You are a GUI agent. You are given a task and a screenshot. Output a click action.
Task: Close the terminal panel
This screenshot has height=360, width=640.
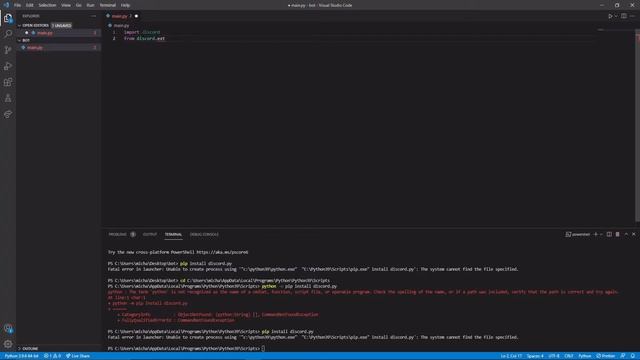(x=633, y=234)
